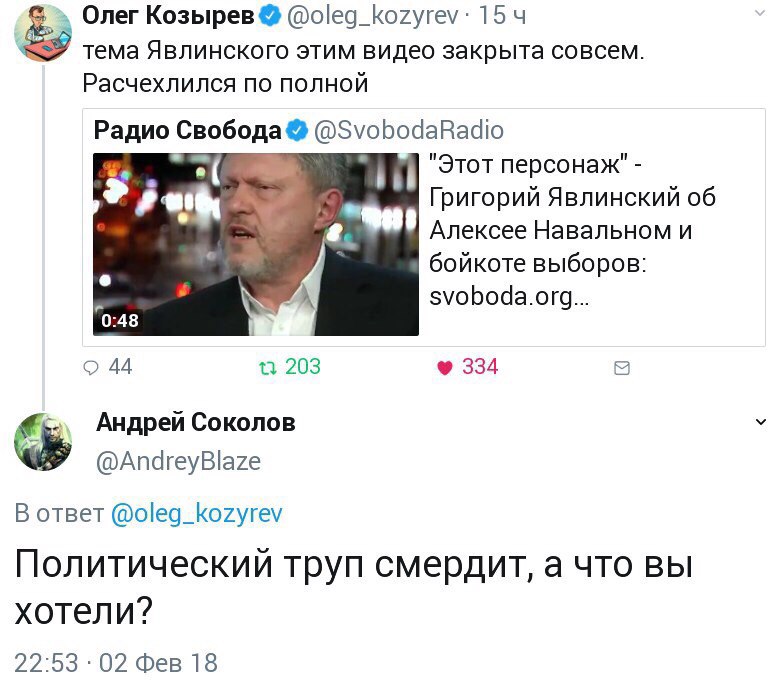
Task: Expand the top tweet's options chevron
Action: click(x=760, y=13)
